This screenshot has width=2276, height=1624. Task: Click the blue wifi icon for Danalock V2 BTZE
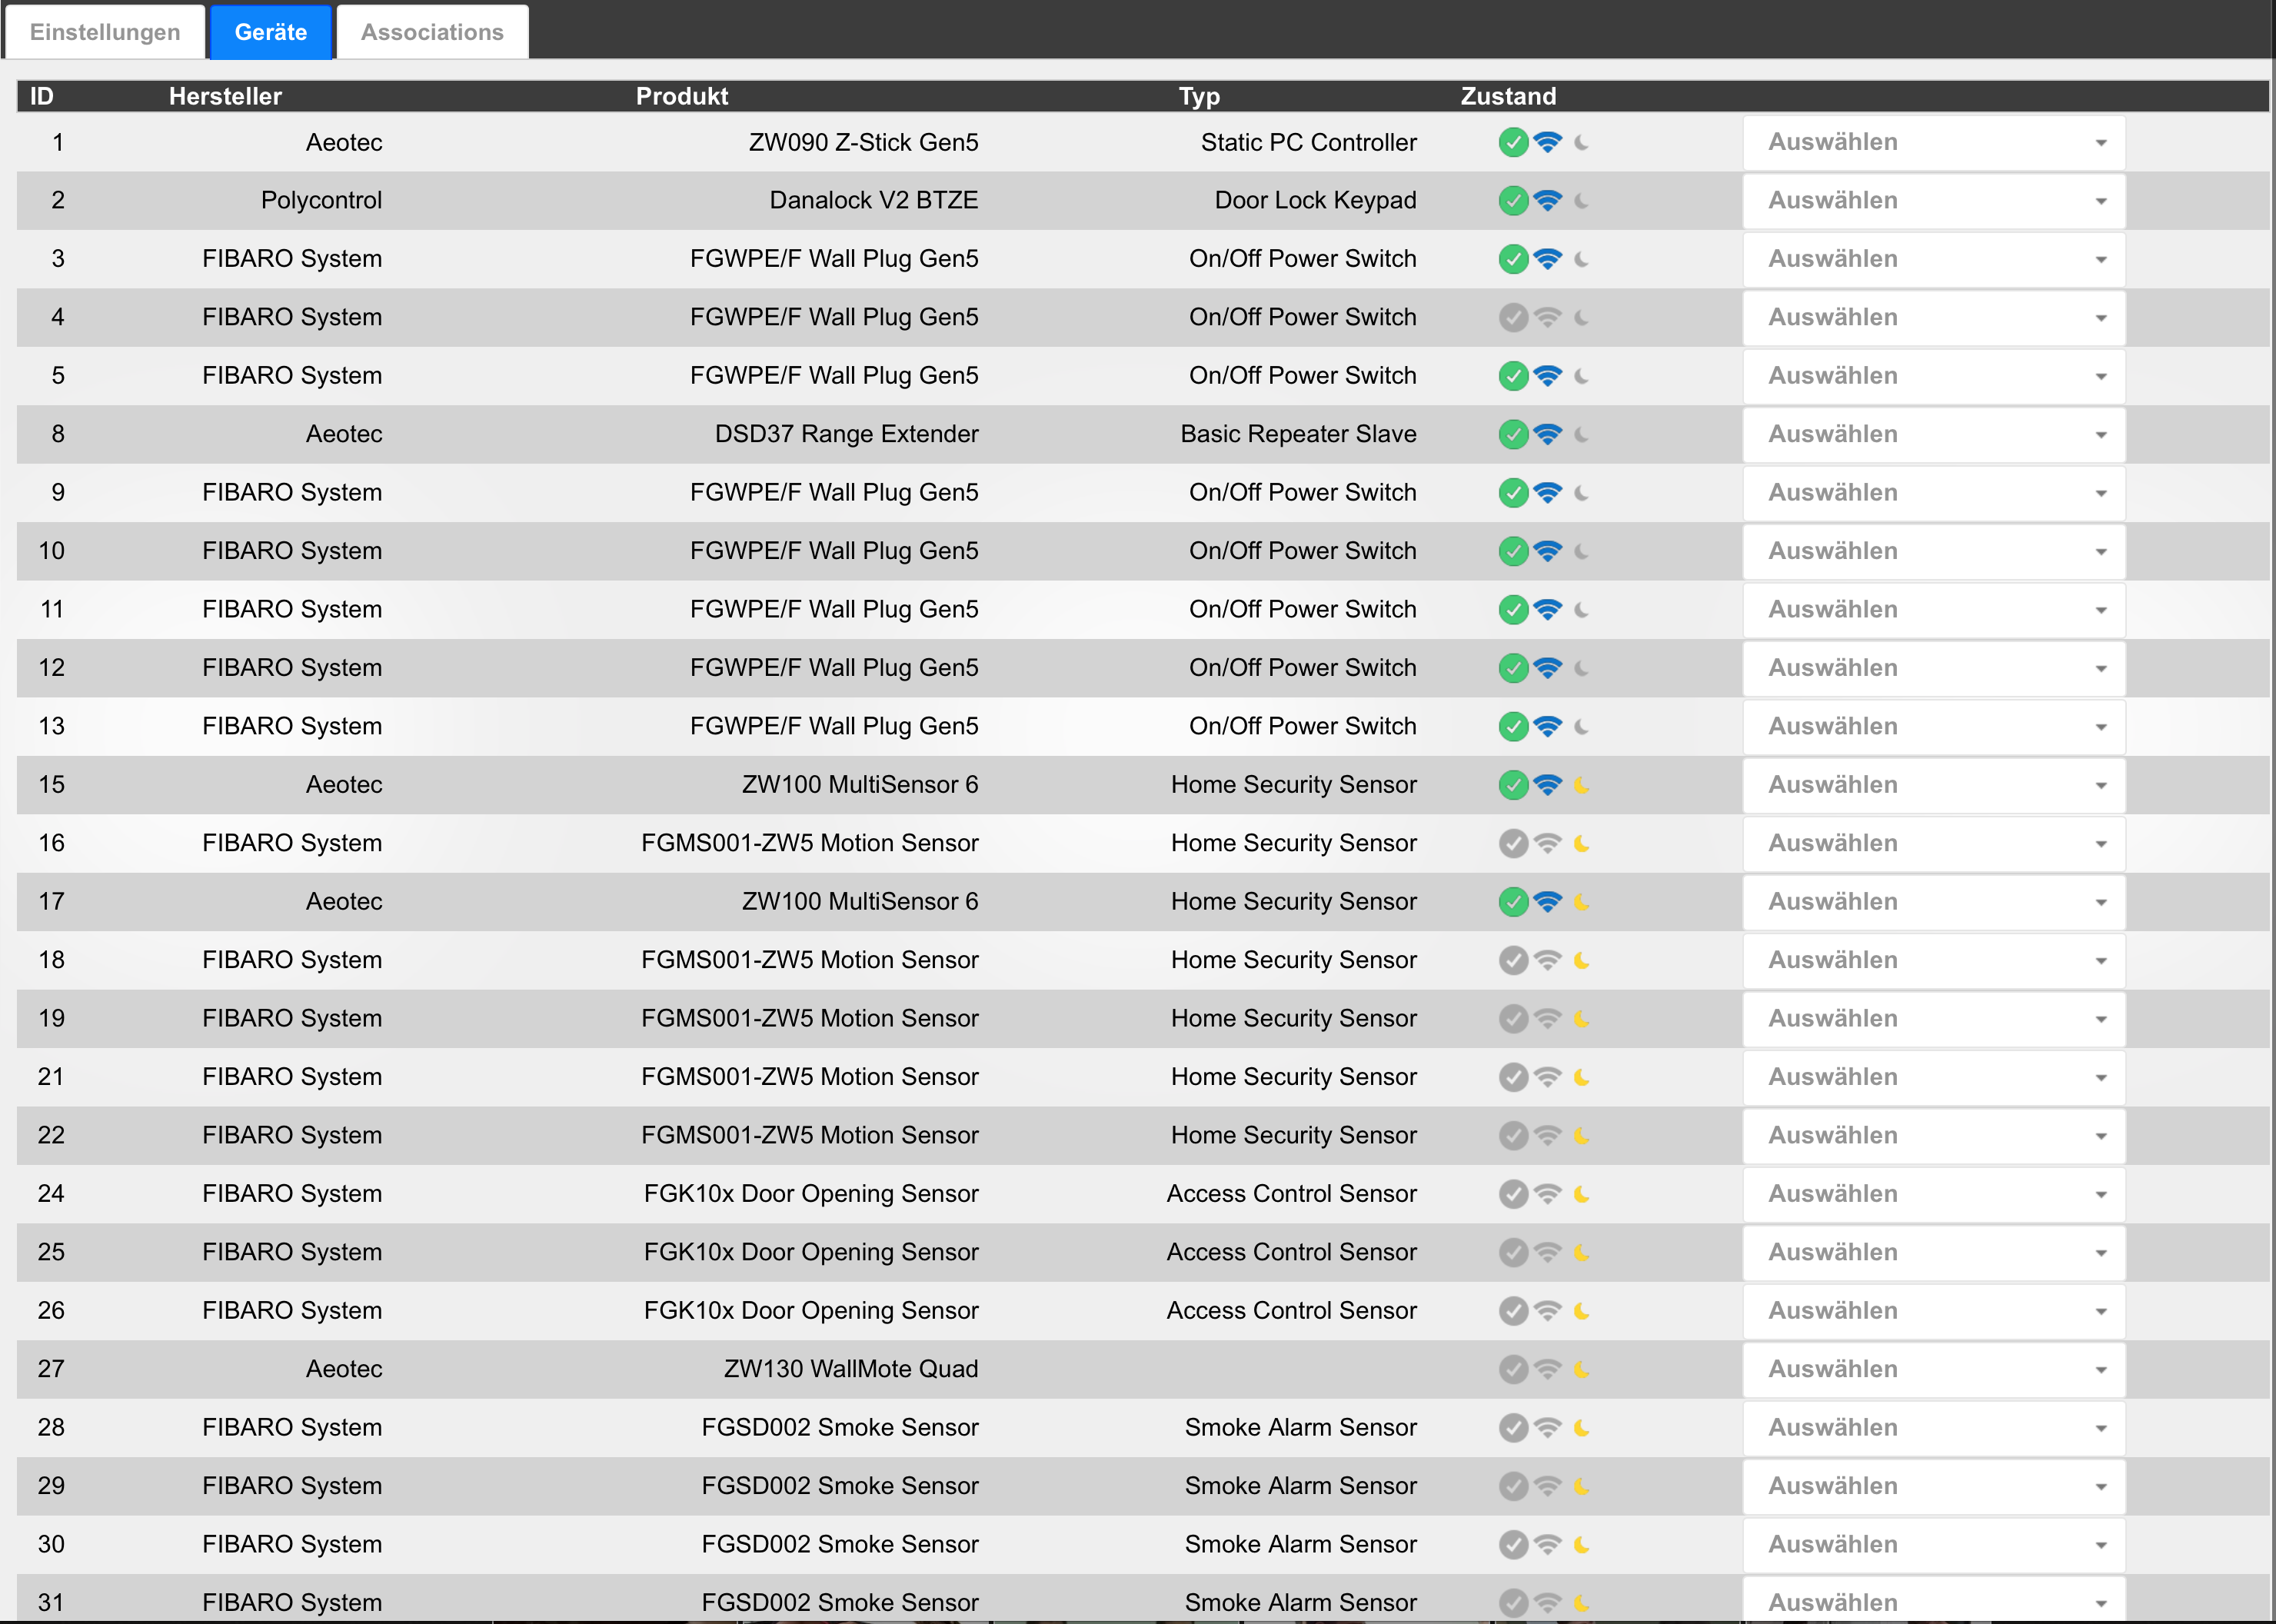pos(1547,201)
